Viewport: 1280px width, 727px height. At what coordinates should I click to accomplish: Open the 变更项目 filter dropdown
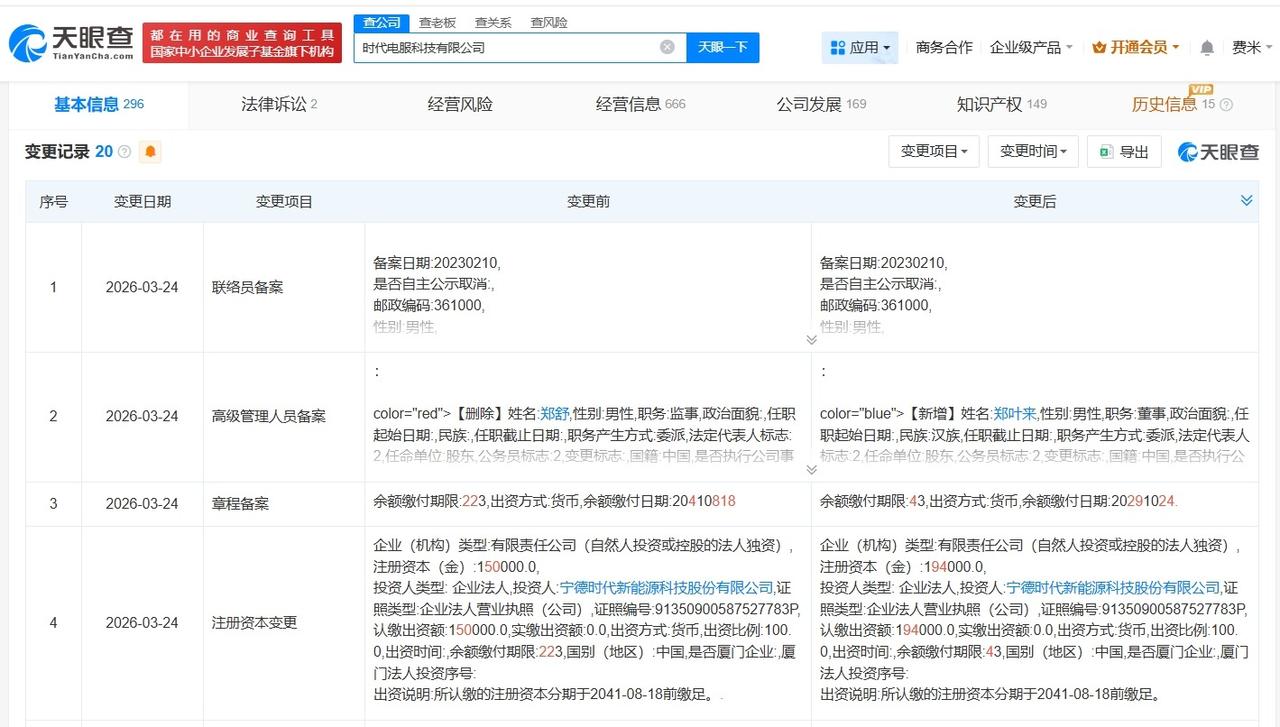[x=933, y=151]
